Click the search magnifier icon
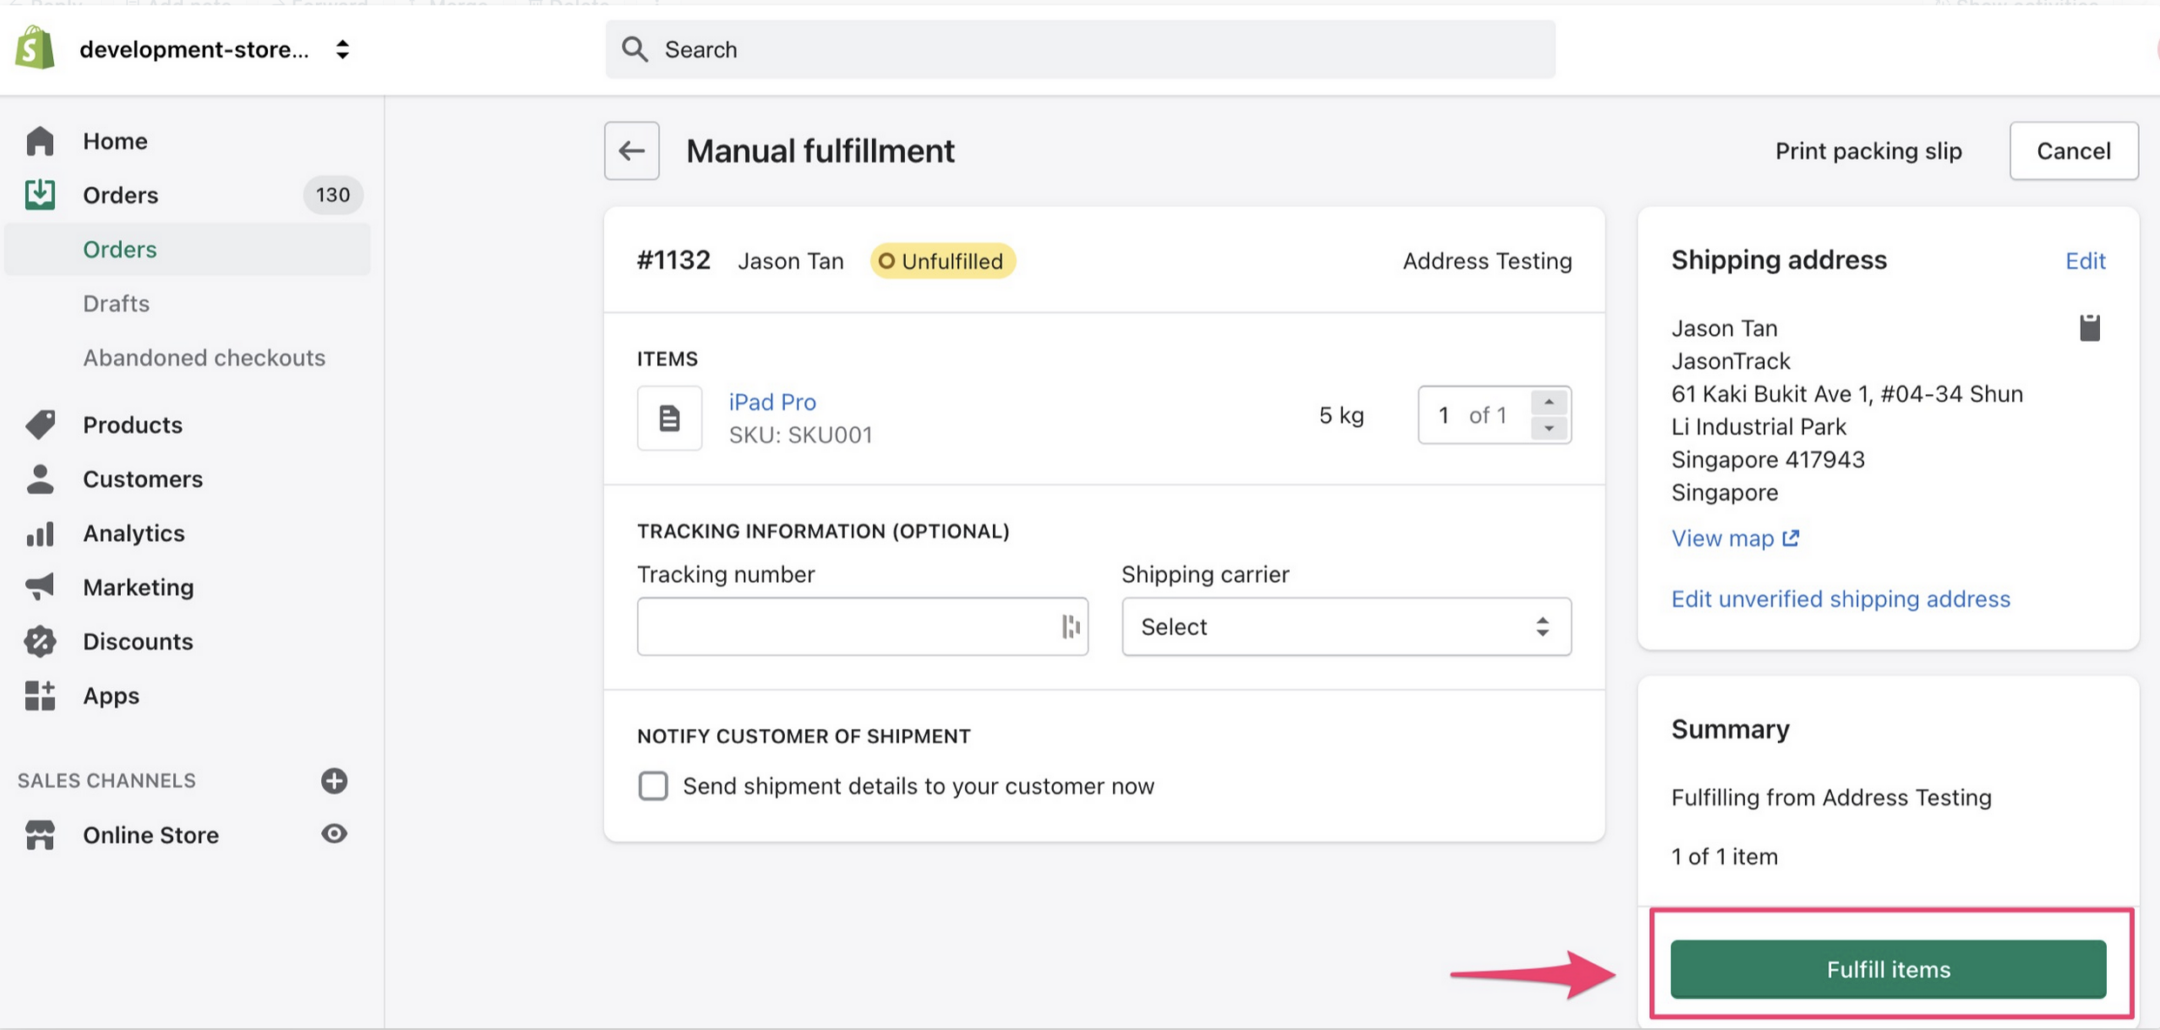This screenshot has height=1030, width=2160. point(635,49)
